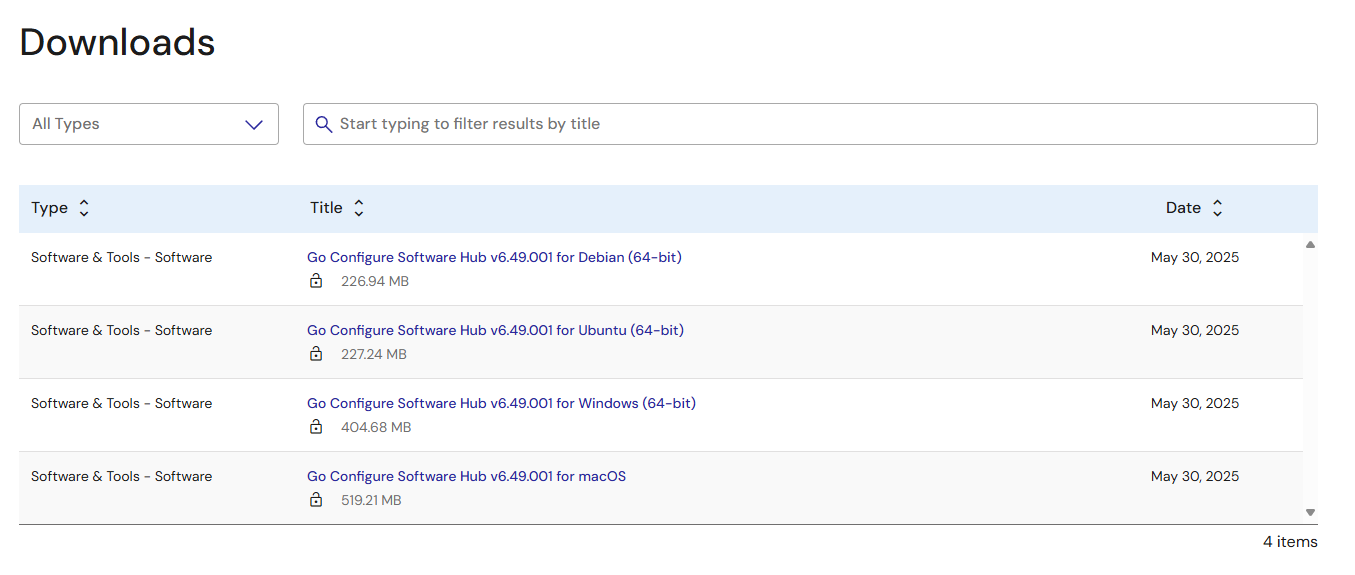1355x575 pixels.
Task: Open Software Hub for Windows (64-bit) link
Action: pos(501,403)
